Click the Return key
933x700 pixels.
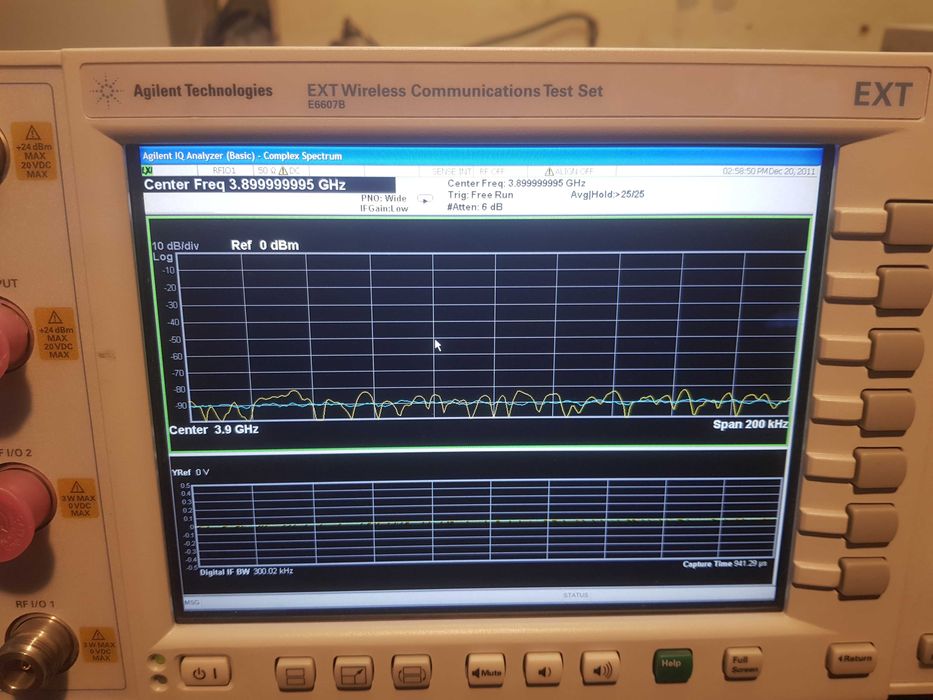pyautogui.click(x=851, y=658)
